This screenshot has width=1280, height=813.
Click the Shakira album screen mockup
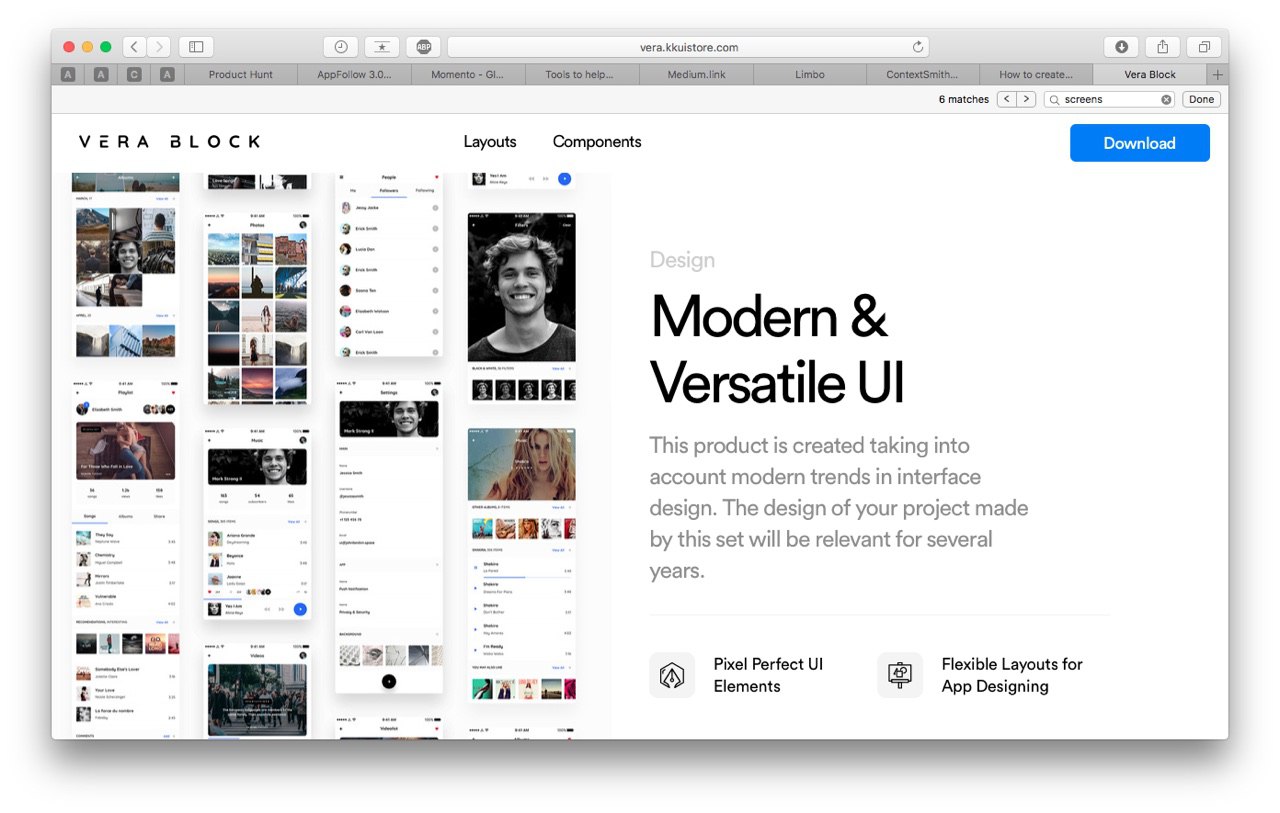(x=521, y=564)
